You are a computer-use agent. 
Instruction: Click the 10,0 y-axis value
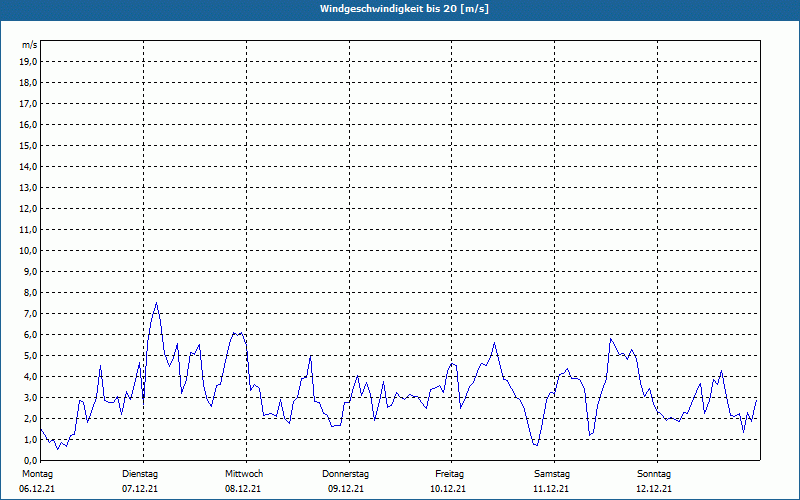(29, 251)
